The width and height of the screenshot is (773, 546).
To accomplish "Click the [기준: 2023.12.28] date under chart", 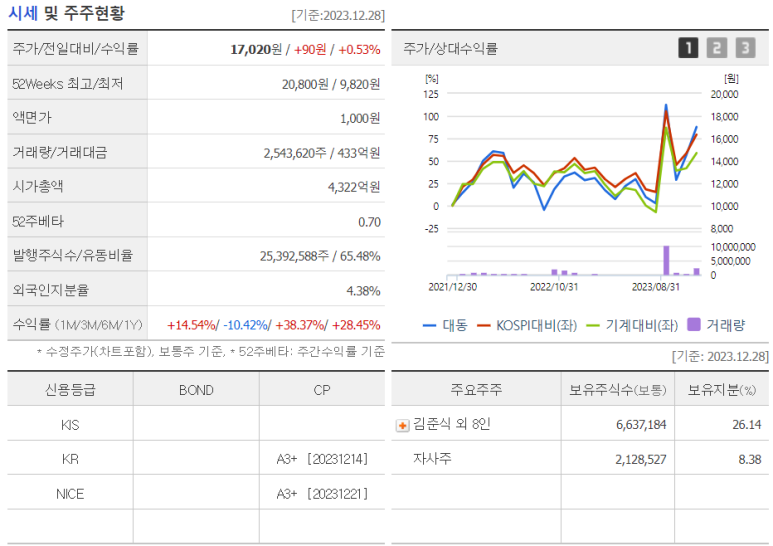I will coord(720,356).
